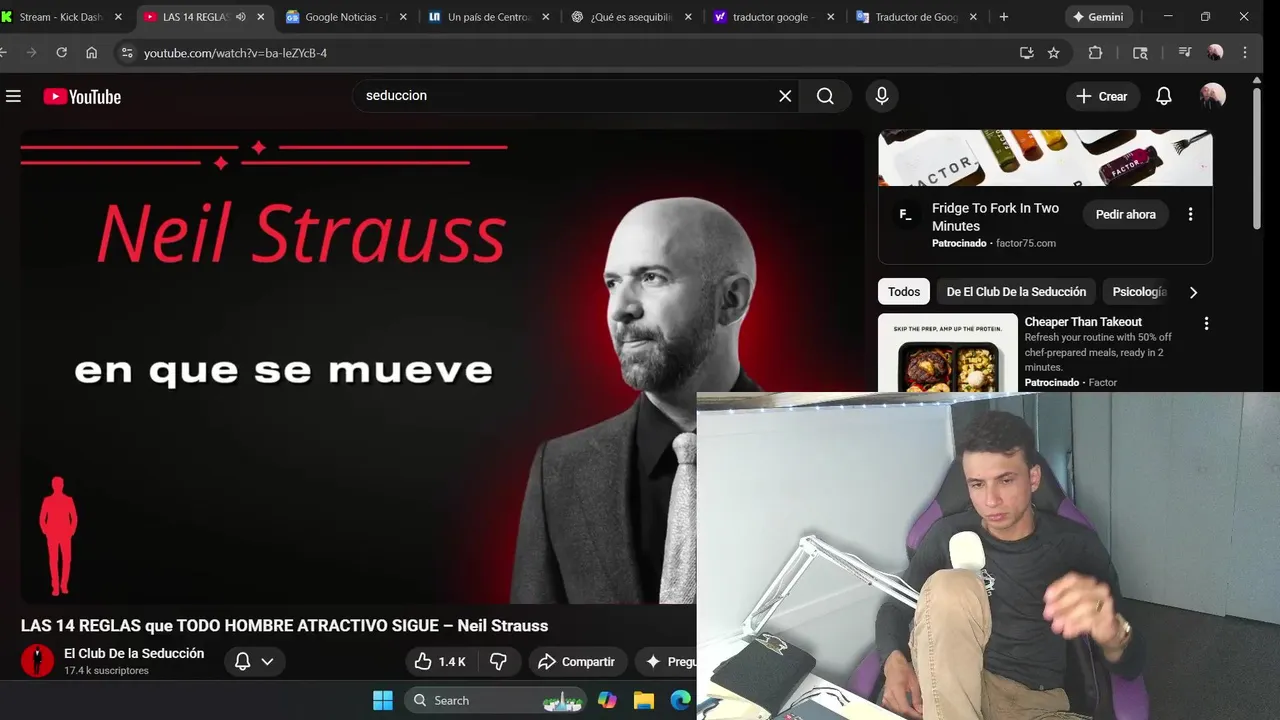Open the 'Cheaper Than Takeout' ad title
Screen dimensions: 1280x720
(x=1083, y=322)
